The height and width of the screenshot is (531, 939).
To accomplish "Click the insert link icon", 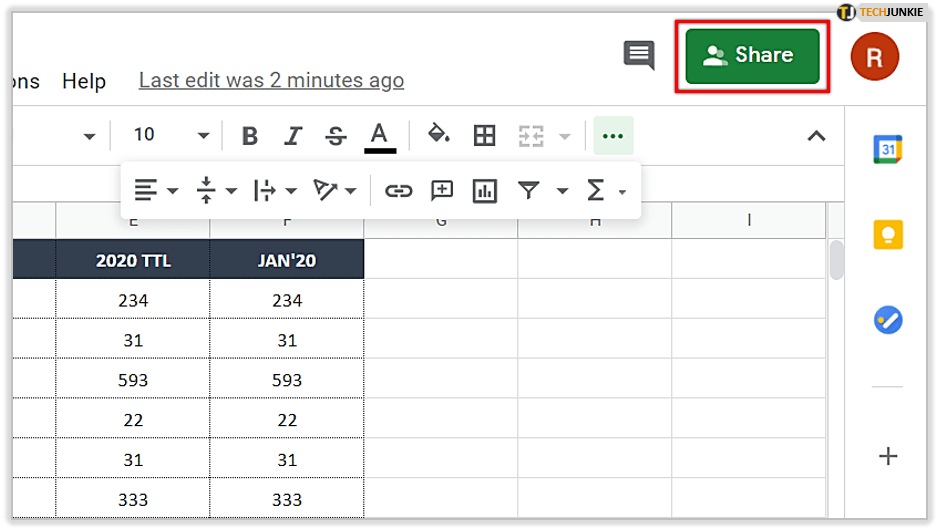I will coord(399,190).
